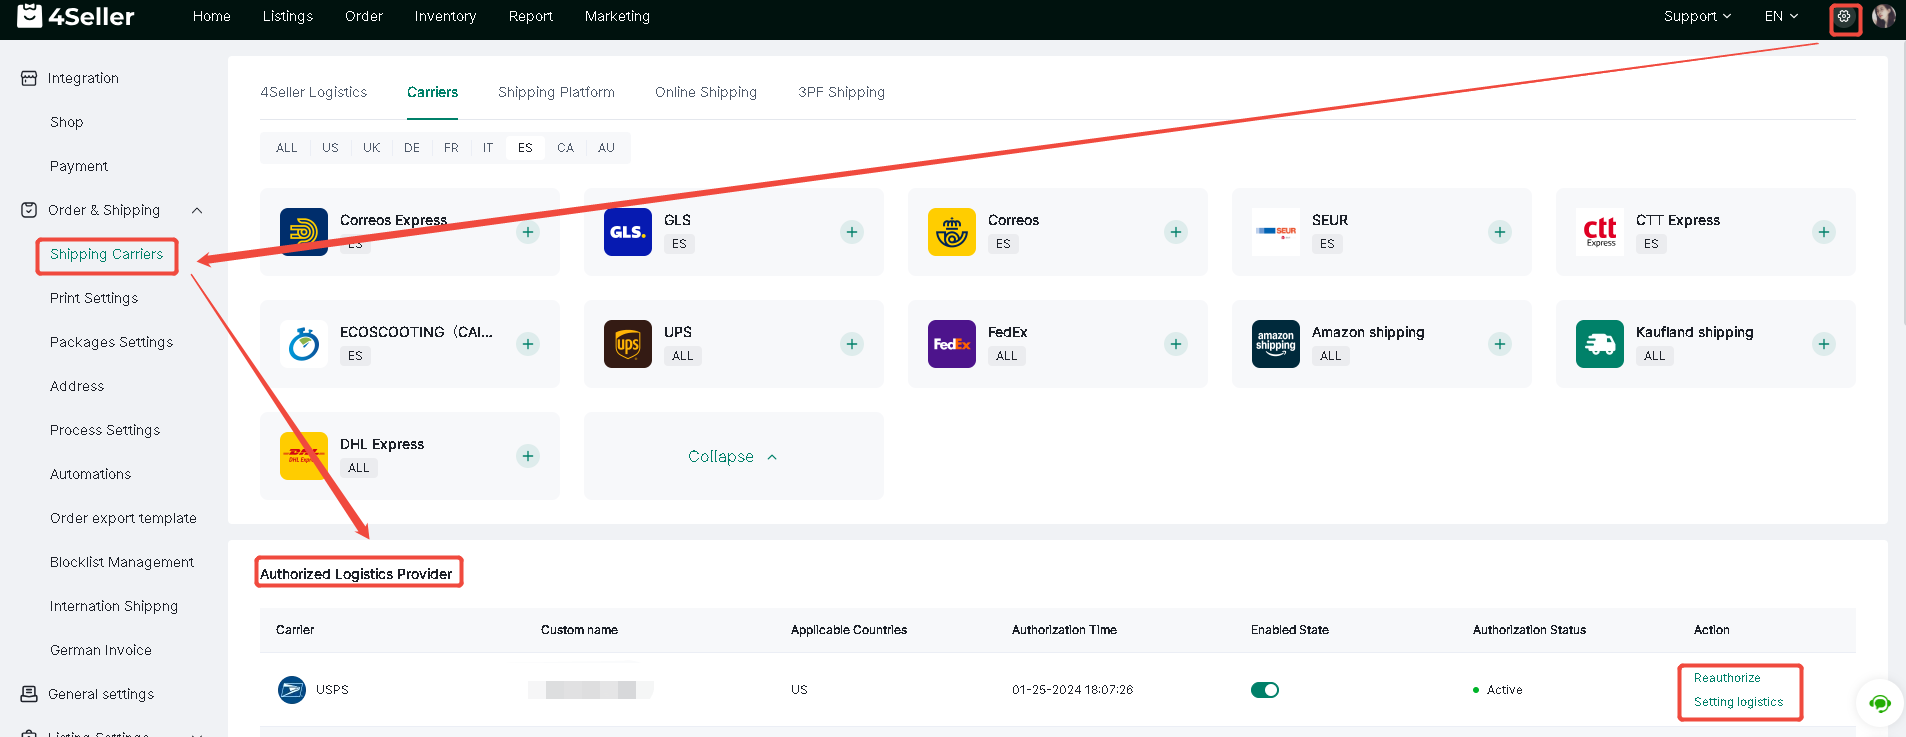Add the SEUR carrier
The image size is (1906, 737).
point(1500,232)
